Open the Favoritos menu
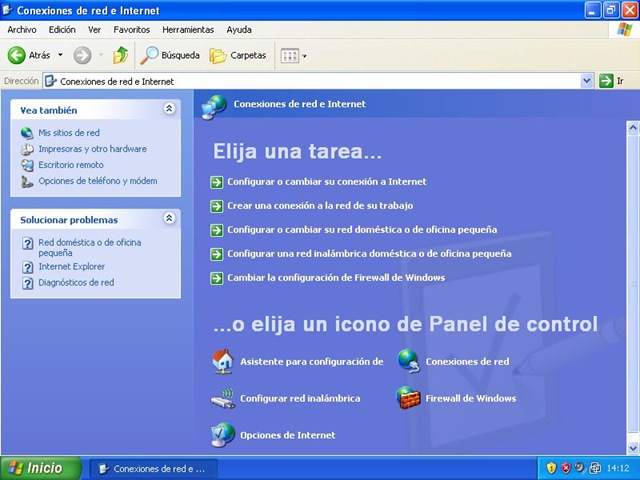The height and width of the screenshot is (480, 640). 131,30
